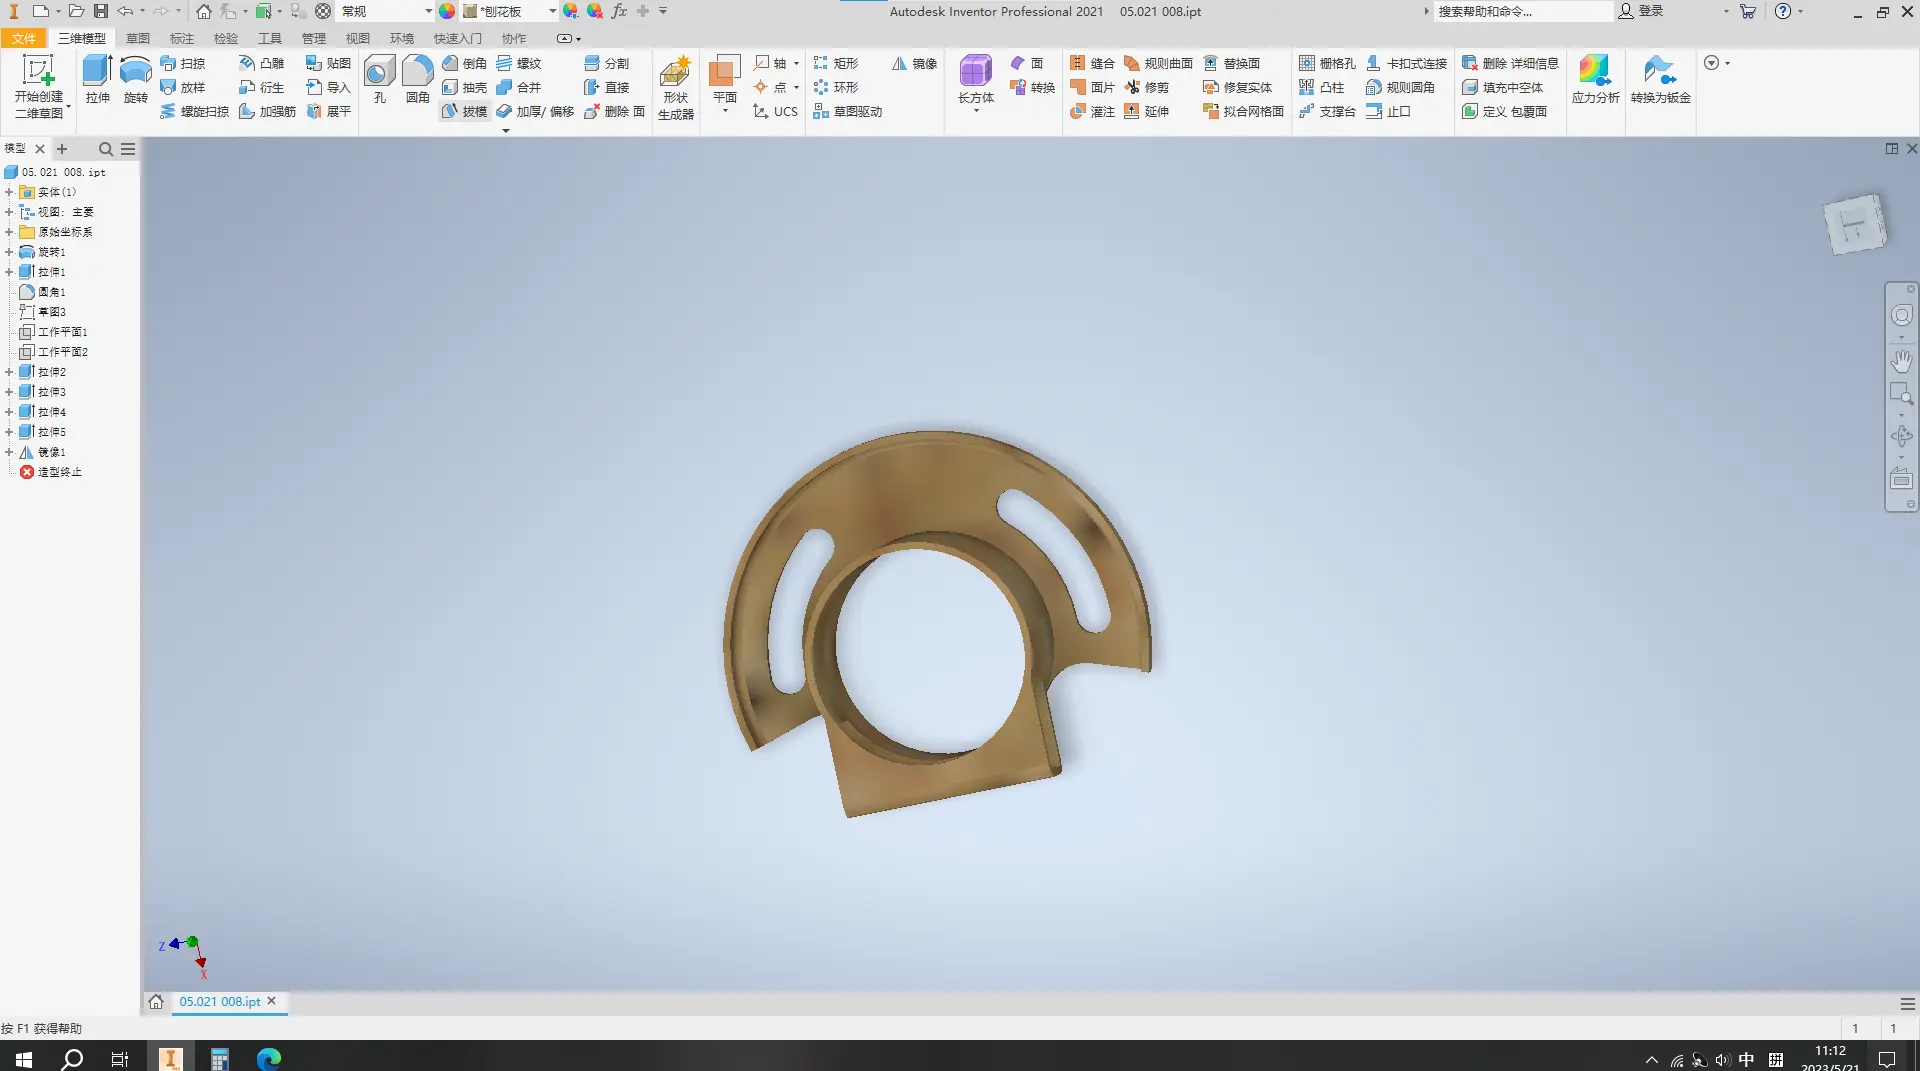Expand the 拉伸2 feature node
Viewport: 1920px width, 1071px height.
pos(9,372)
